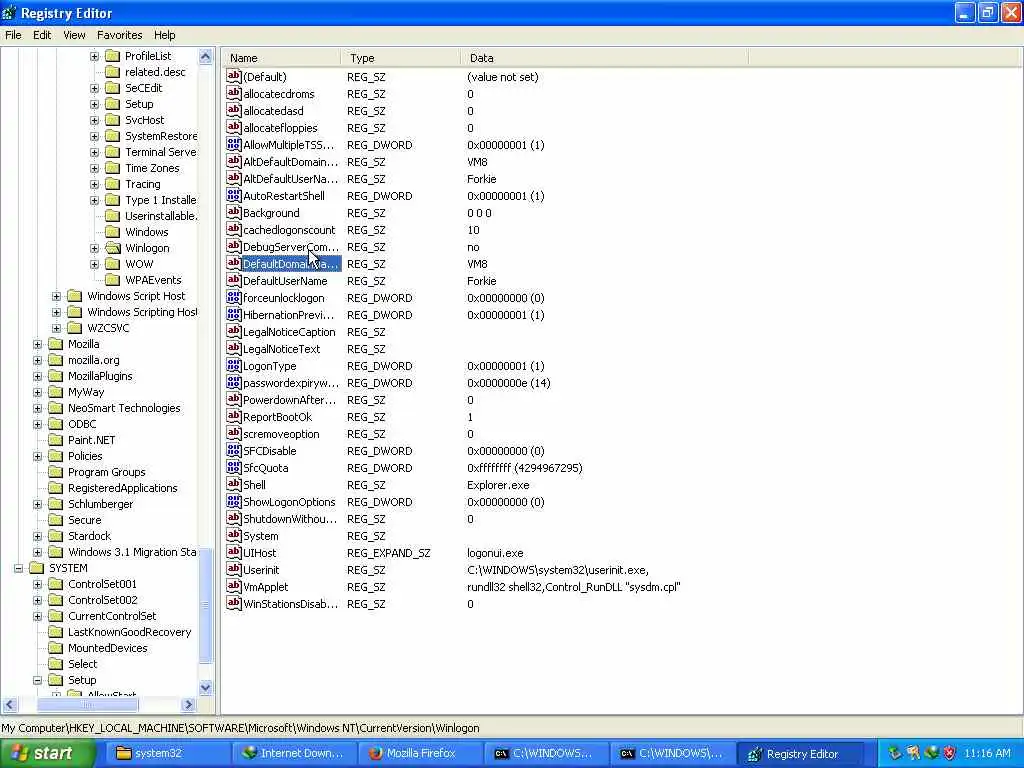Click the Winlogon open folder icon
This screenshot has width=1024, height=768.
coord(113,248)
